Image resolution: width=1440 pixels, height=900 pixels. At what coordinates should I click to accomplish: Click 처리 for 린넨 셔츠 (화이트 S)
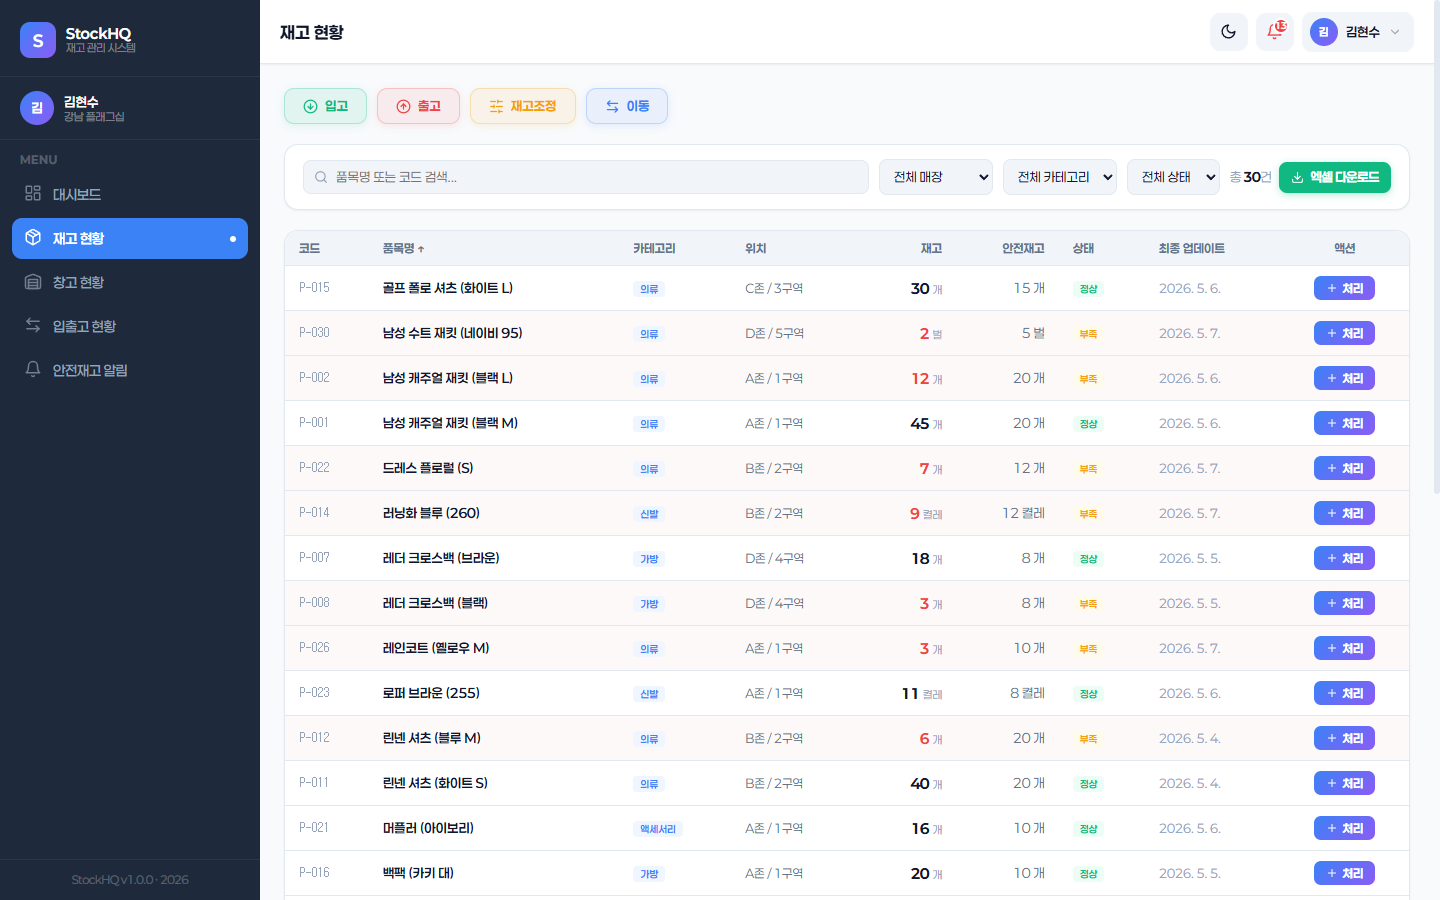[x=1344, y=783]
